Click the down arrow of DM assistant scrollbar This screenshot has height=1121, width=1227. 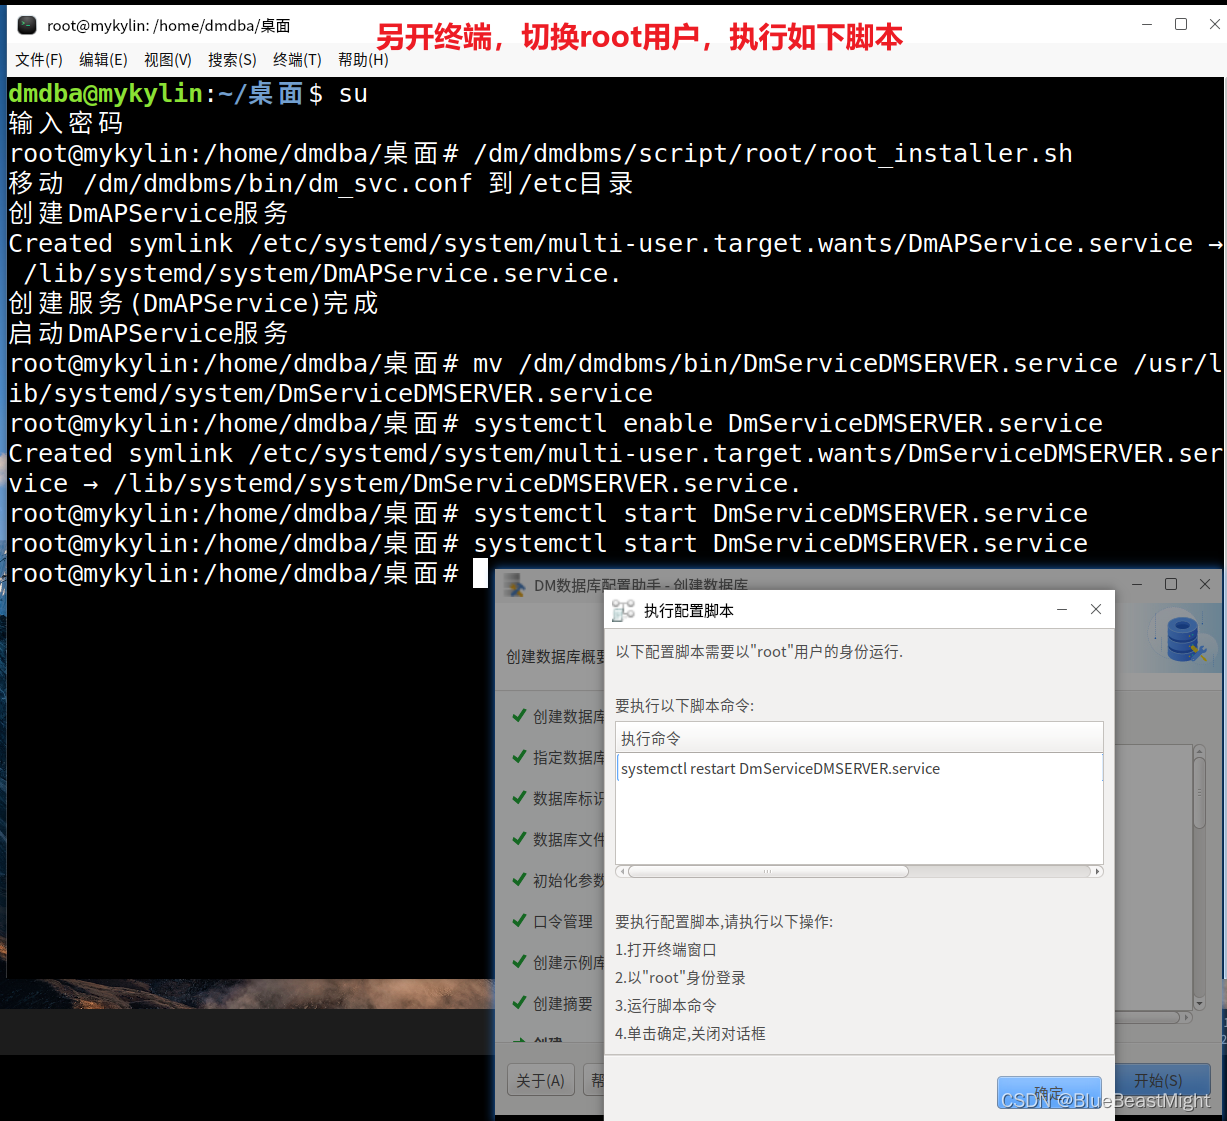tap(1199, 1003)
